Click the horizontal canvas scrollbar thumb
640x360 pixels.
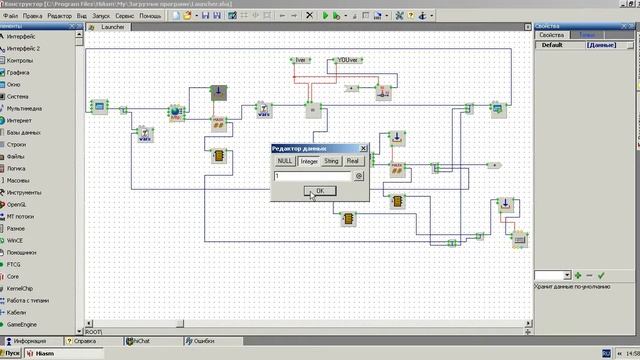coord(180,324)
